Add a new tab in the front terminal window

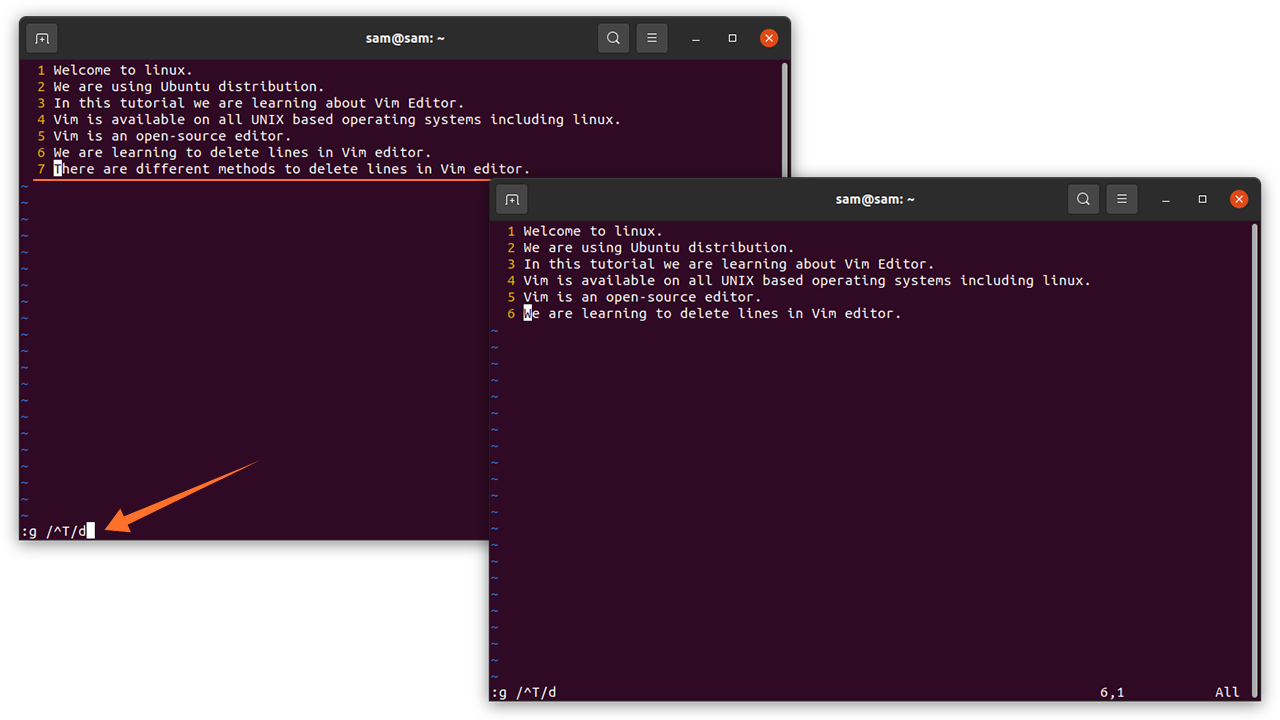click(x=512, y=200)
